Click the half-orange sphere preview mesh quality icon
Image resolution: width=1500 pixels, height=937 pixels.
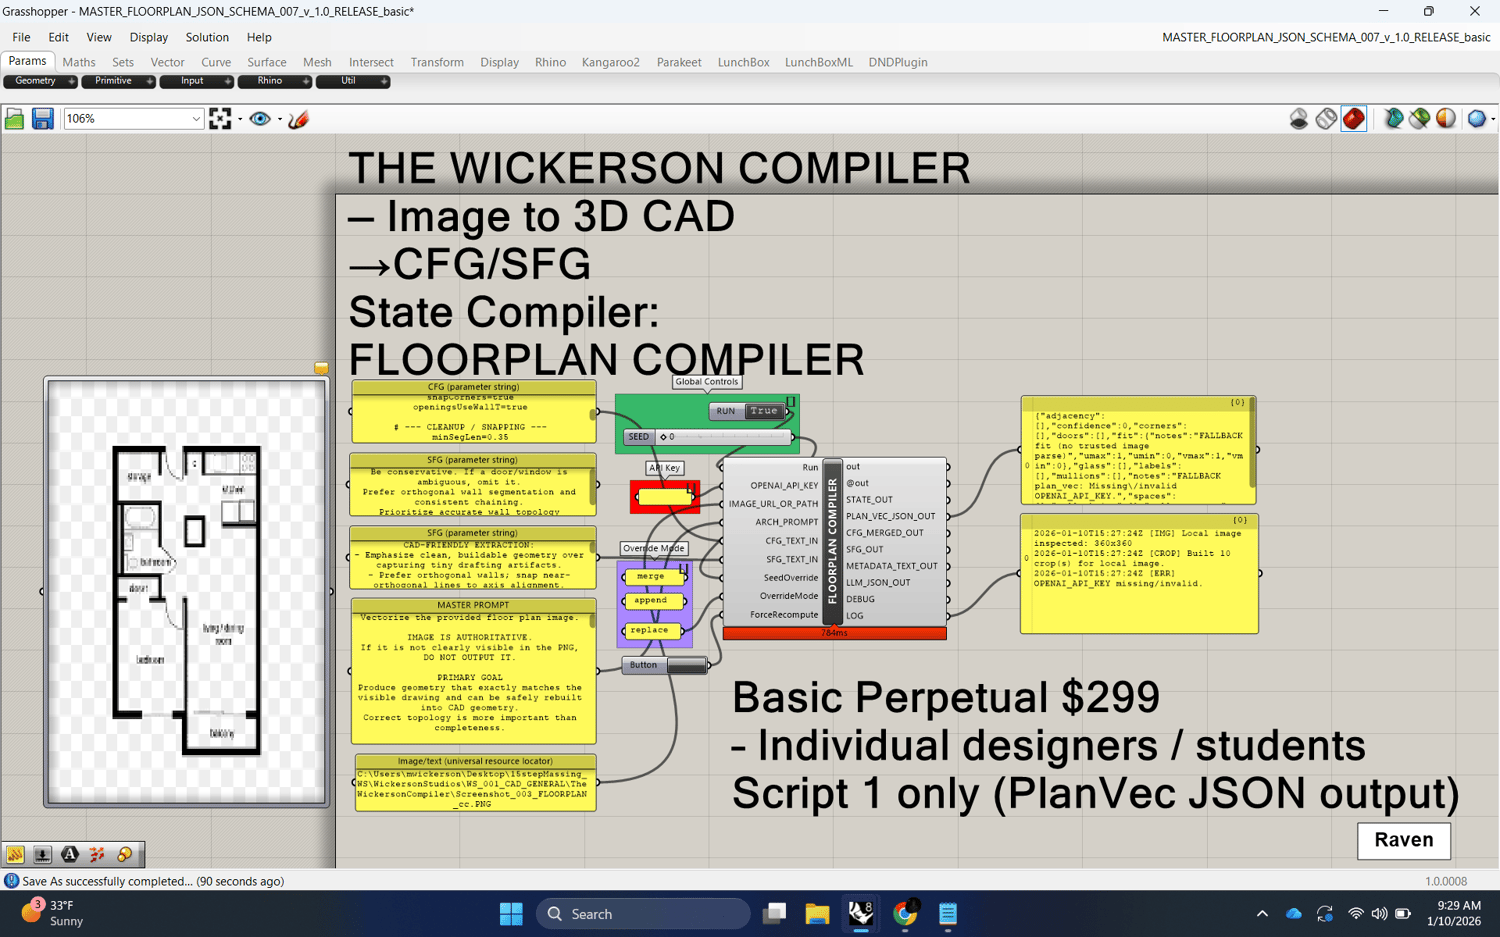(1446, 119)
